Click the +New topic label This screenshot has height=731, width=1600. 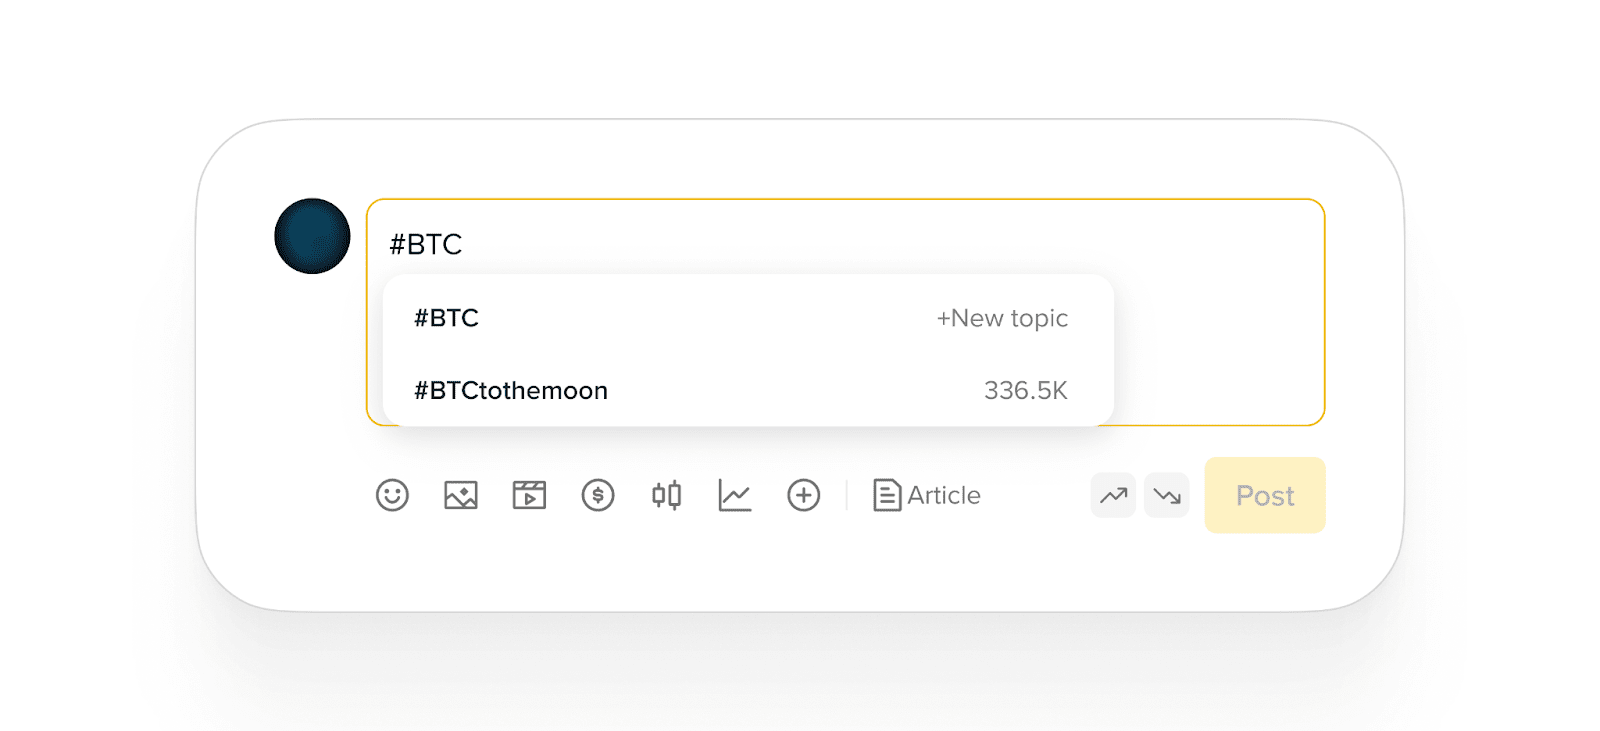1002,318
